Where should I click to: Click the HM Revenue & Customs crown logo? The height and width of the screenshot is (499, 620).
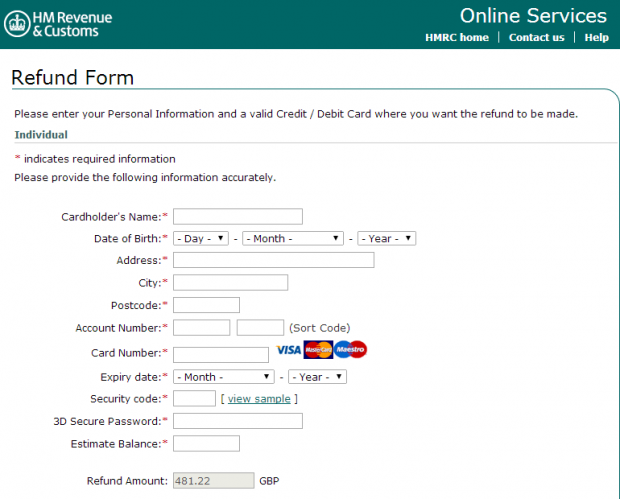coord(17,24)
